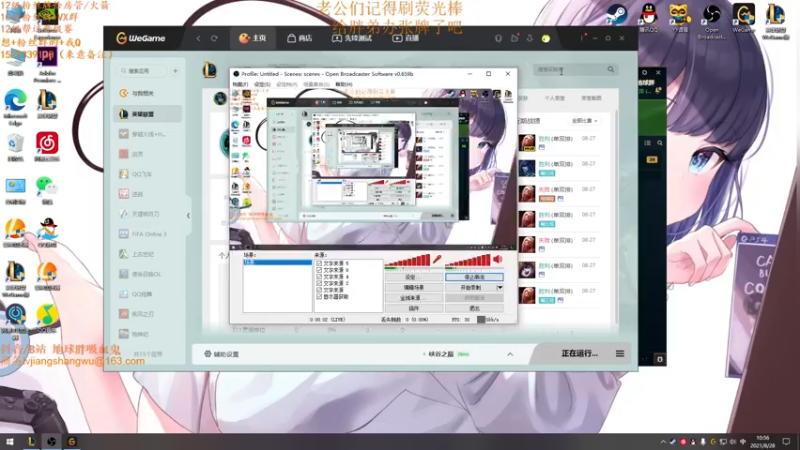
Task: Click the 编辑场景 button in OBS
Action: coord(414,288)
